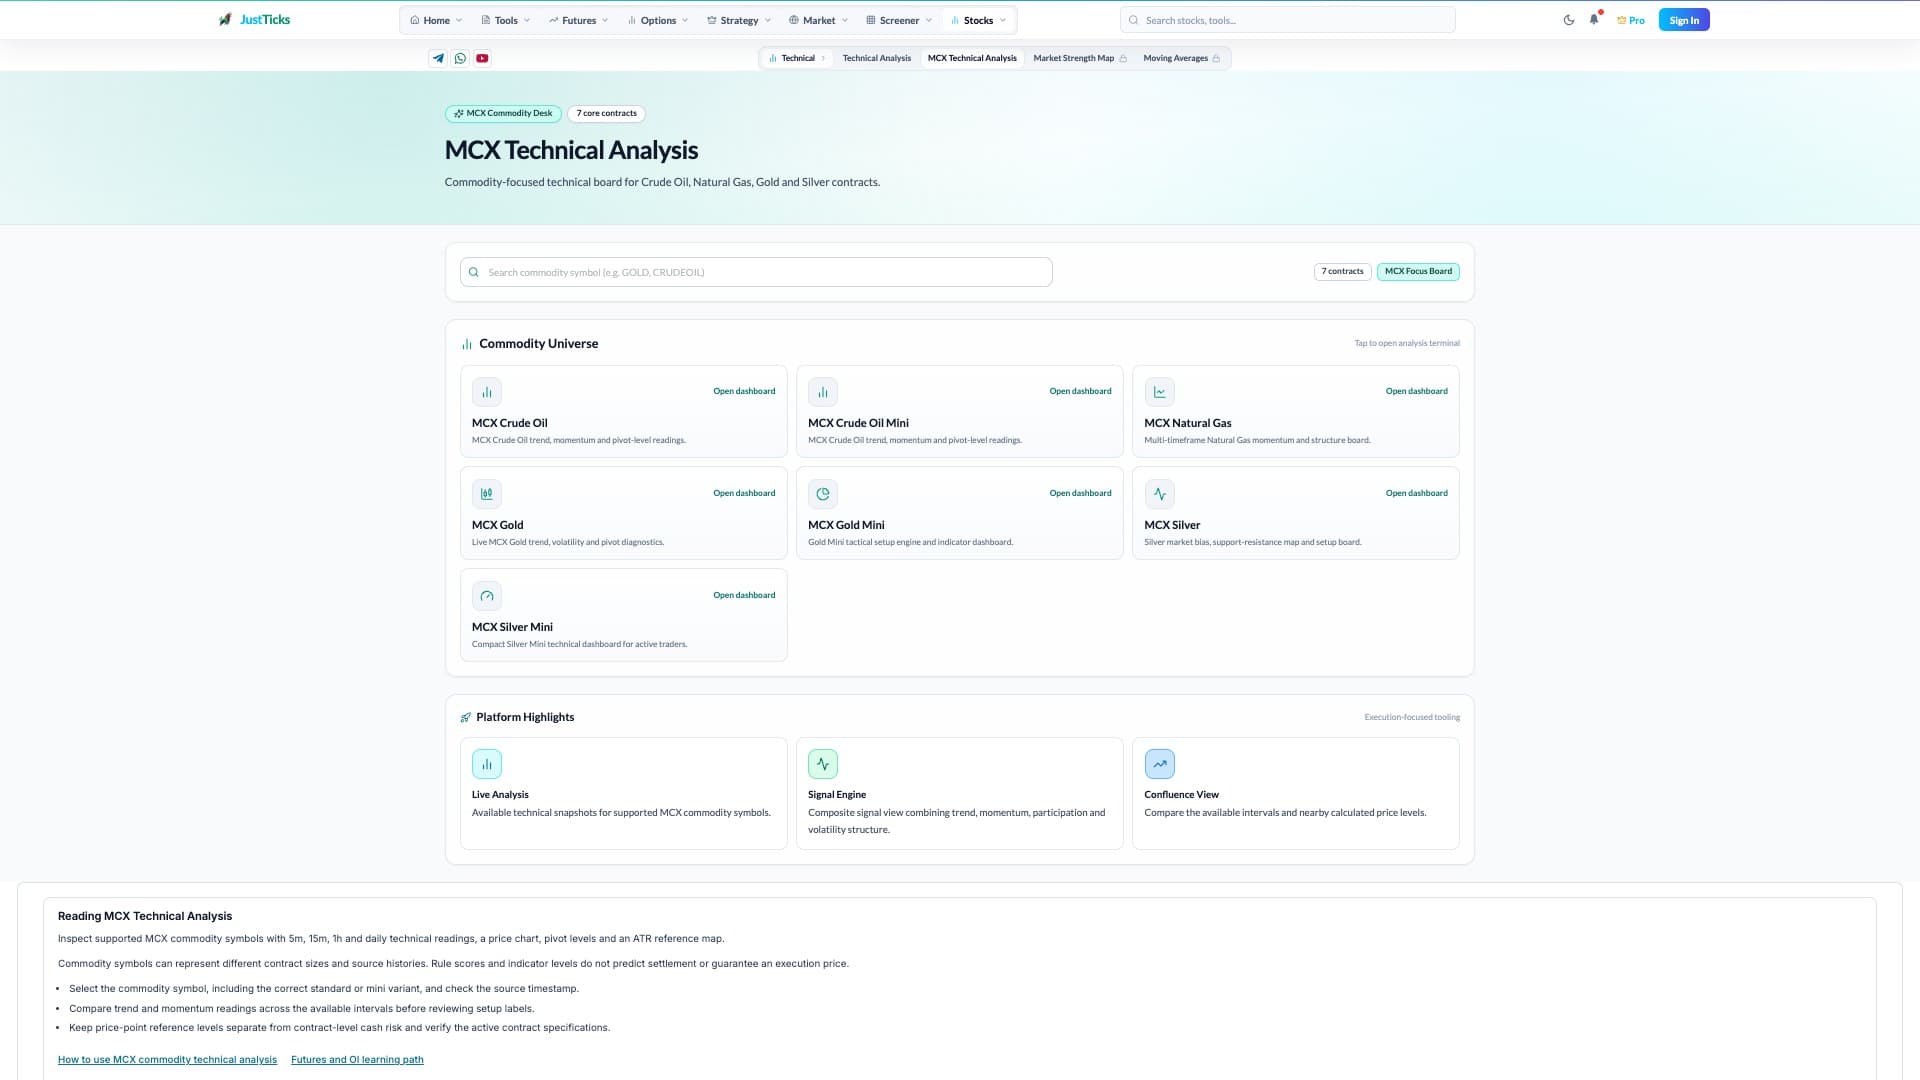Select the MCX Technical Analysis tab
The height and width of the screenshot is (1080, 1920).
972,58
